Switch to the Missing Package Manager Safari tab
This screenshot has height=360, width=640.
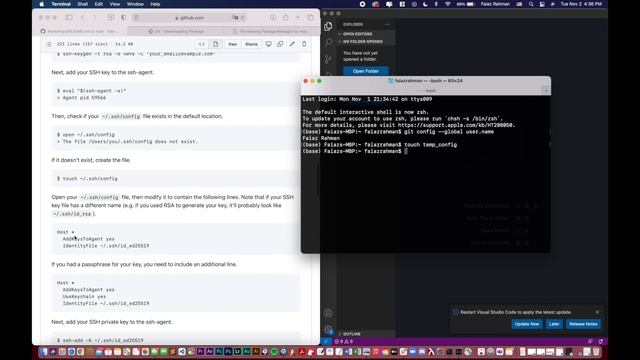pyautogui.click(x=271, y=31)
